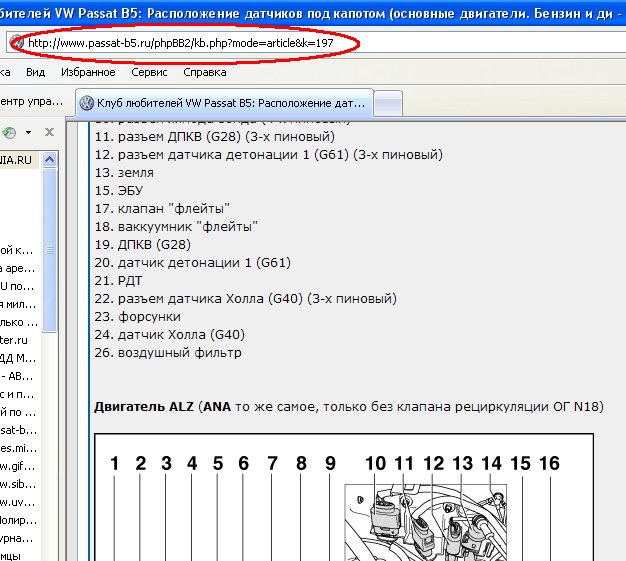
Task: Click '22. разъем датчика Холла (G40)'
Action: 246,298
